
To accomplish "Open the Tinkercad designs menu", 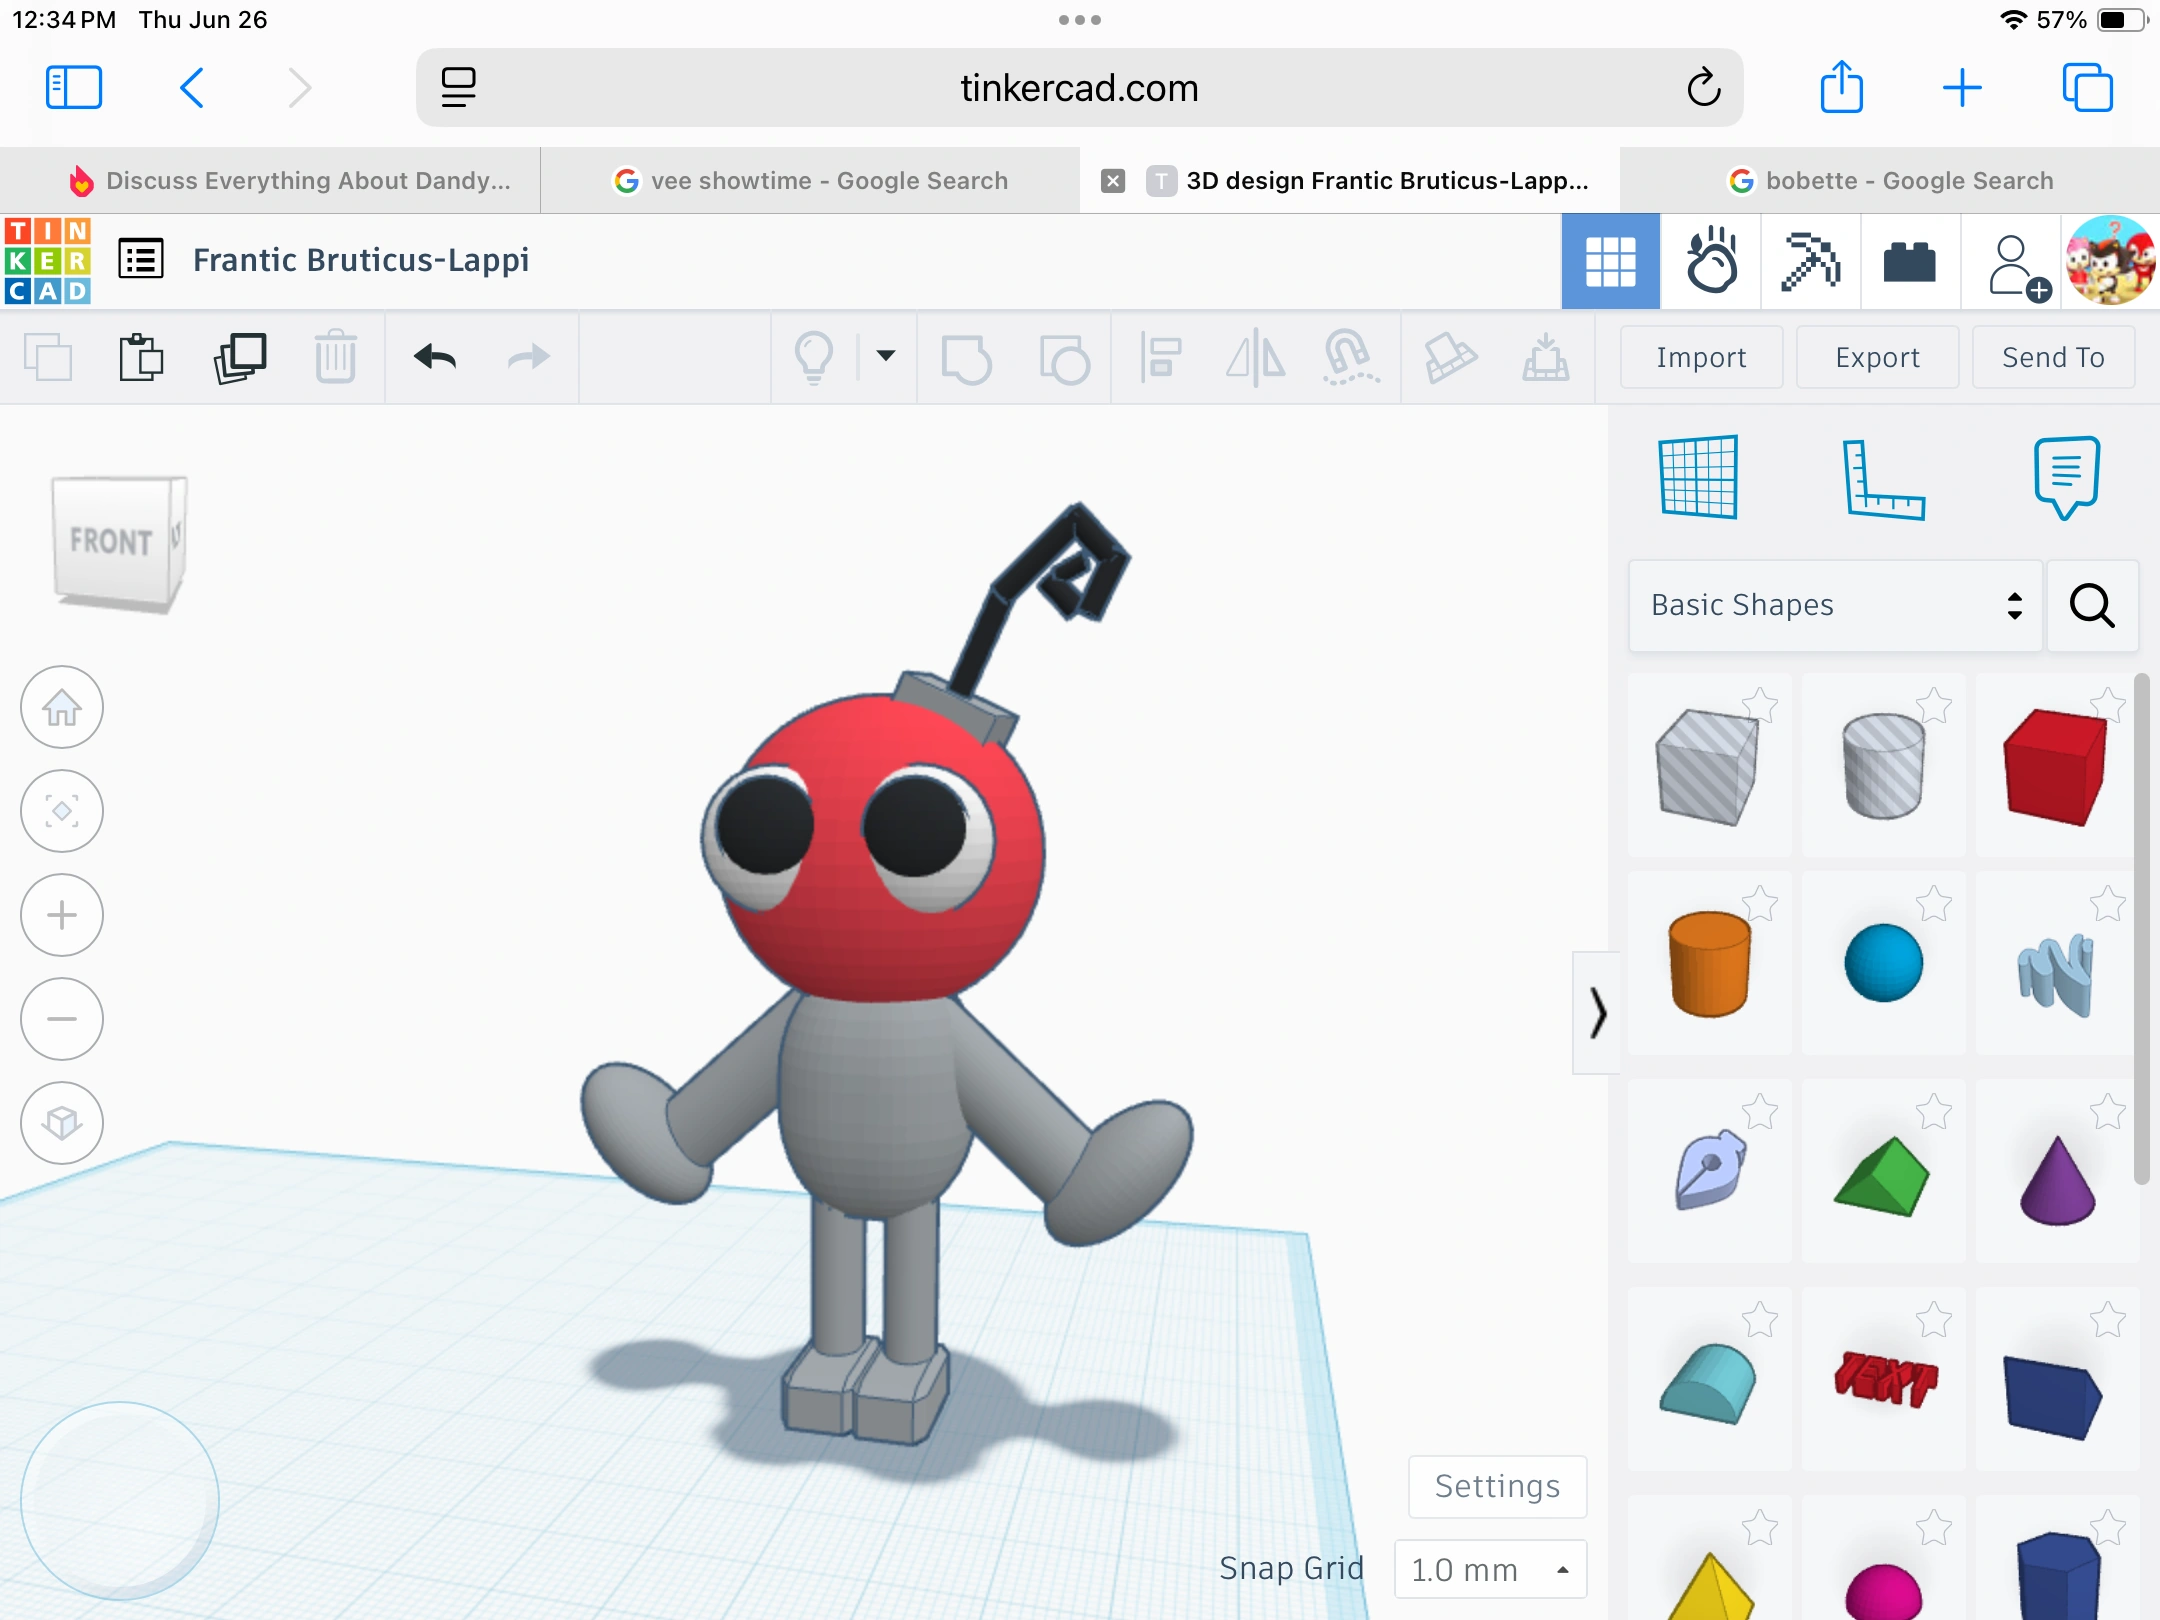I will coord(142,259).
